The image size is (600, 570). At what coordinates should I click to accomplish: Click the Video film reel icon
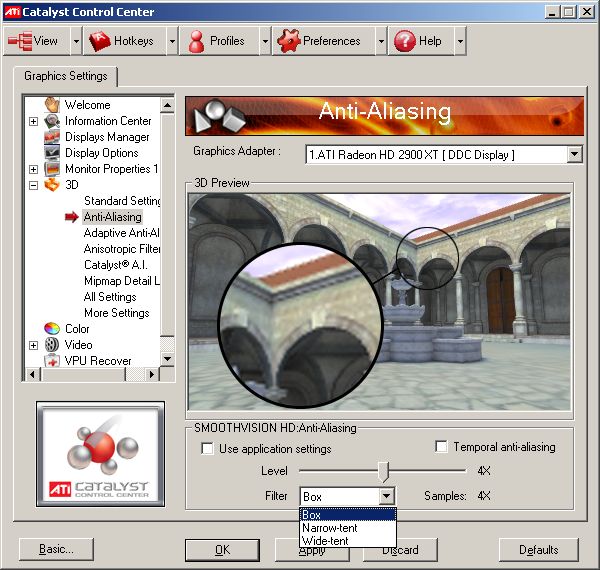[x=52, y=344]
